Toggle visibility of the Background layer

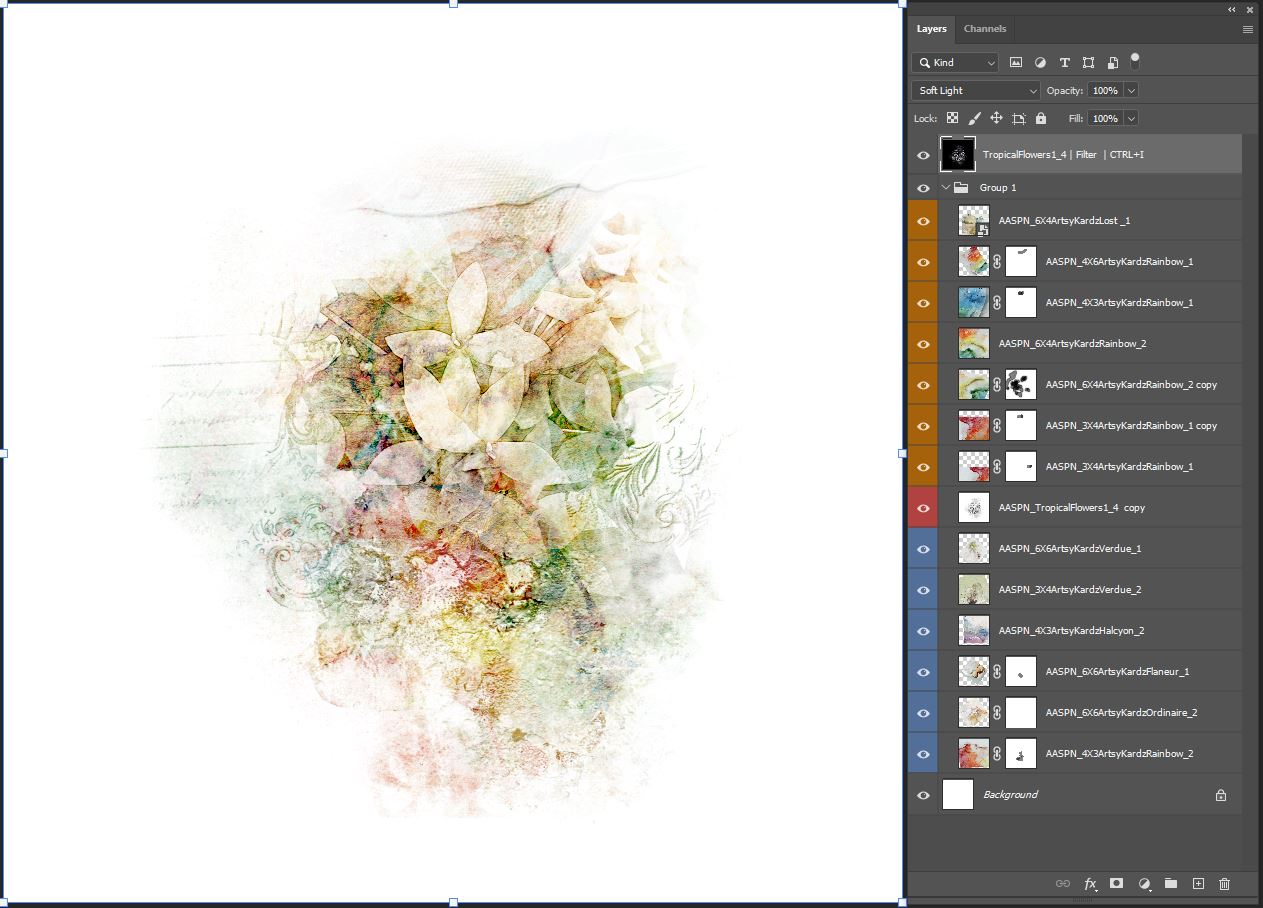point(922,794)
